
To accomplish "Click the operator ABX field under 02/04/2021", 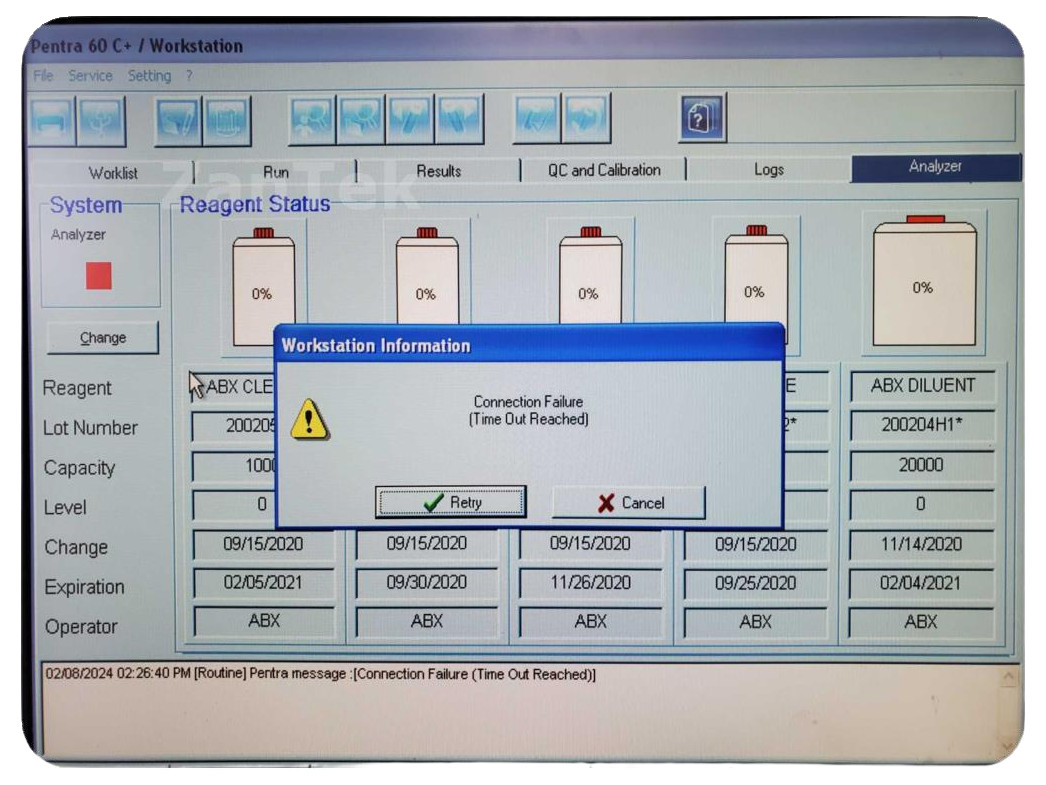I will coord(920,622).
